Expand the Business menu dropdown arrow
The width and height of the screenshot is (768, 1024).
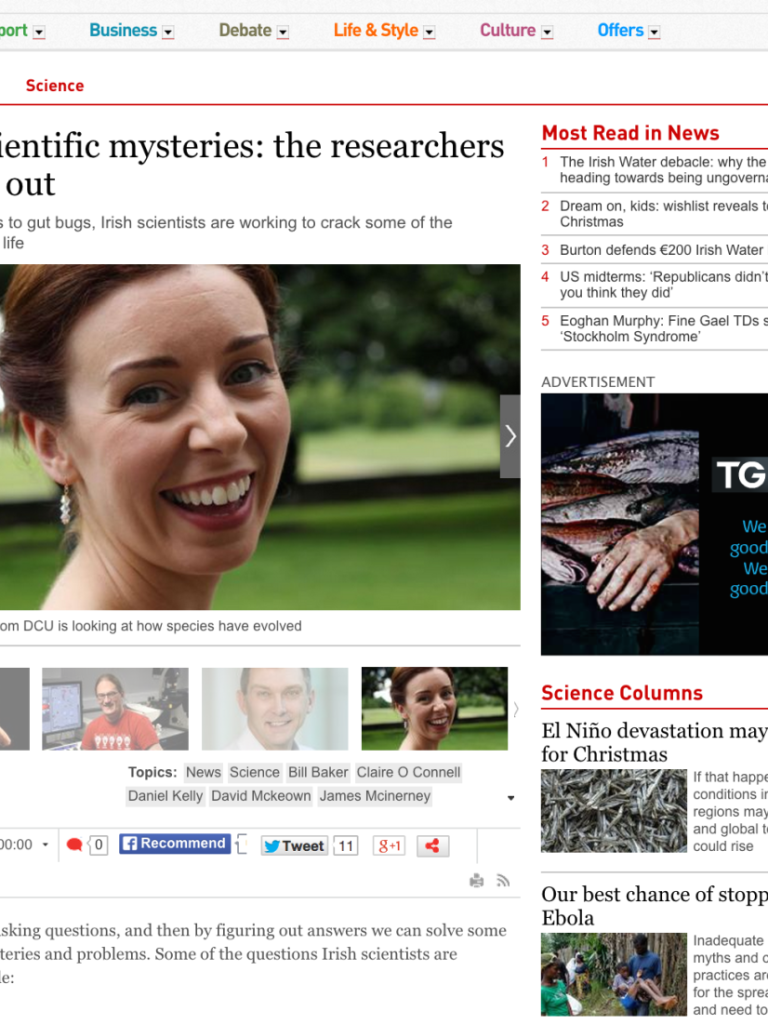(x=168, y=32)
